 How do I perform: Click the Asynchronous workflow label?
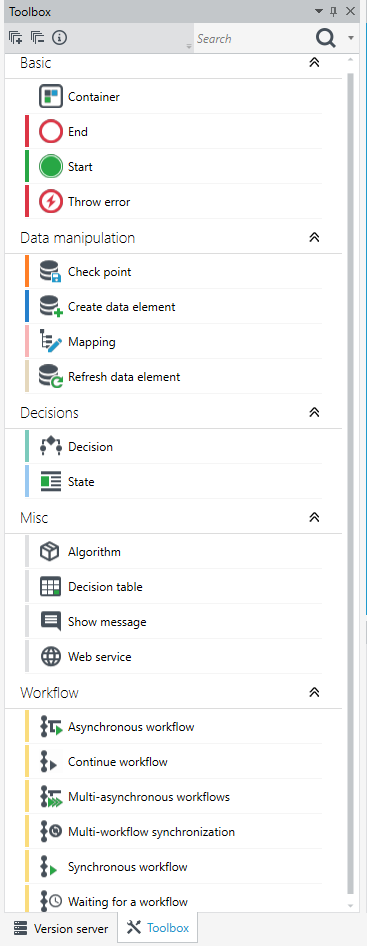click(131, 727)
